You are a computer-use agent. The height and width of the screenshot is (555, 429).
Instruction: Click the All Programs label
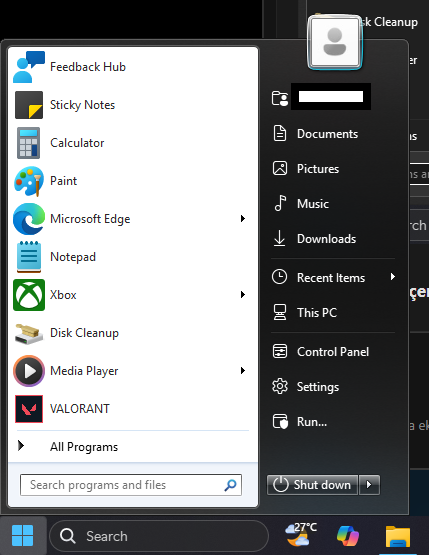point(84,447)
